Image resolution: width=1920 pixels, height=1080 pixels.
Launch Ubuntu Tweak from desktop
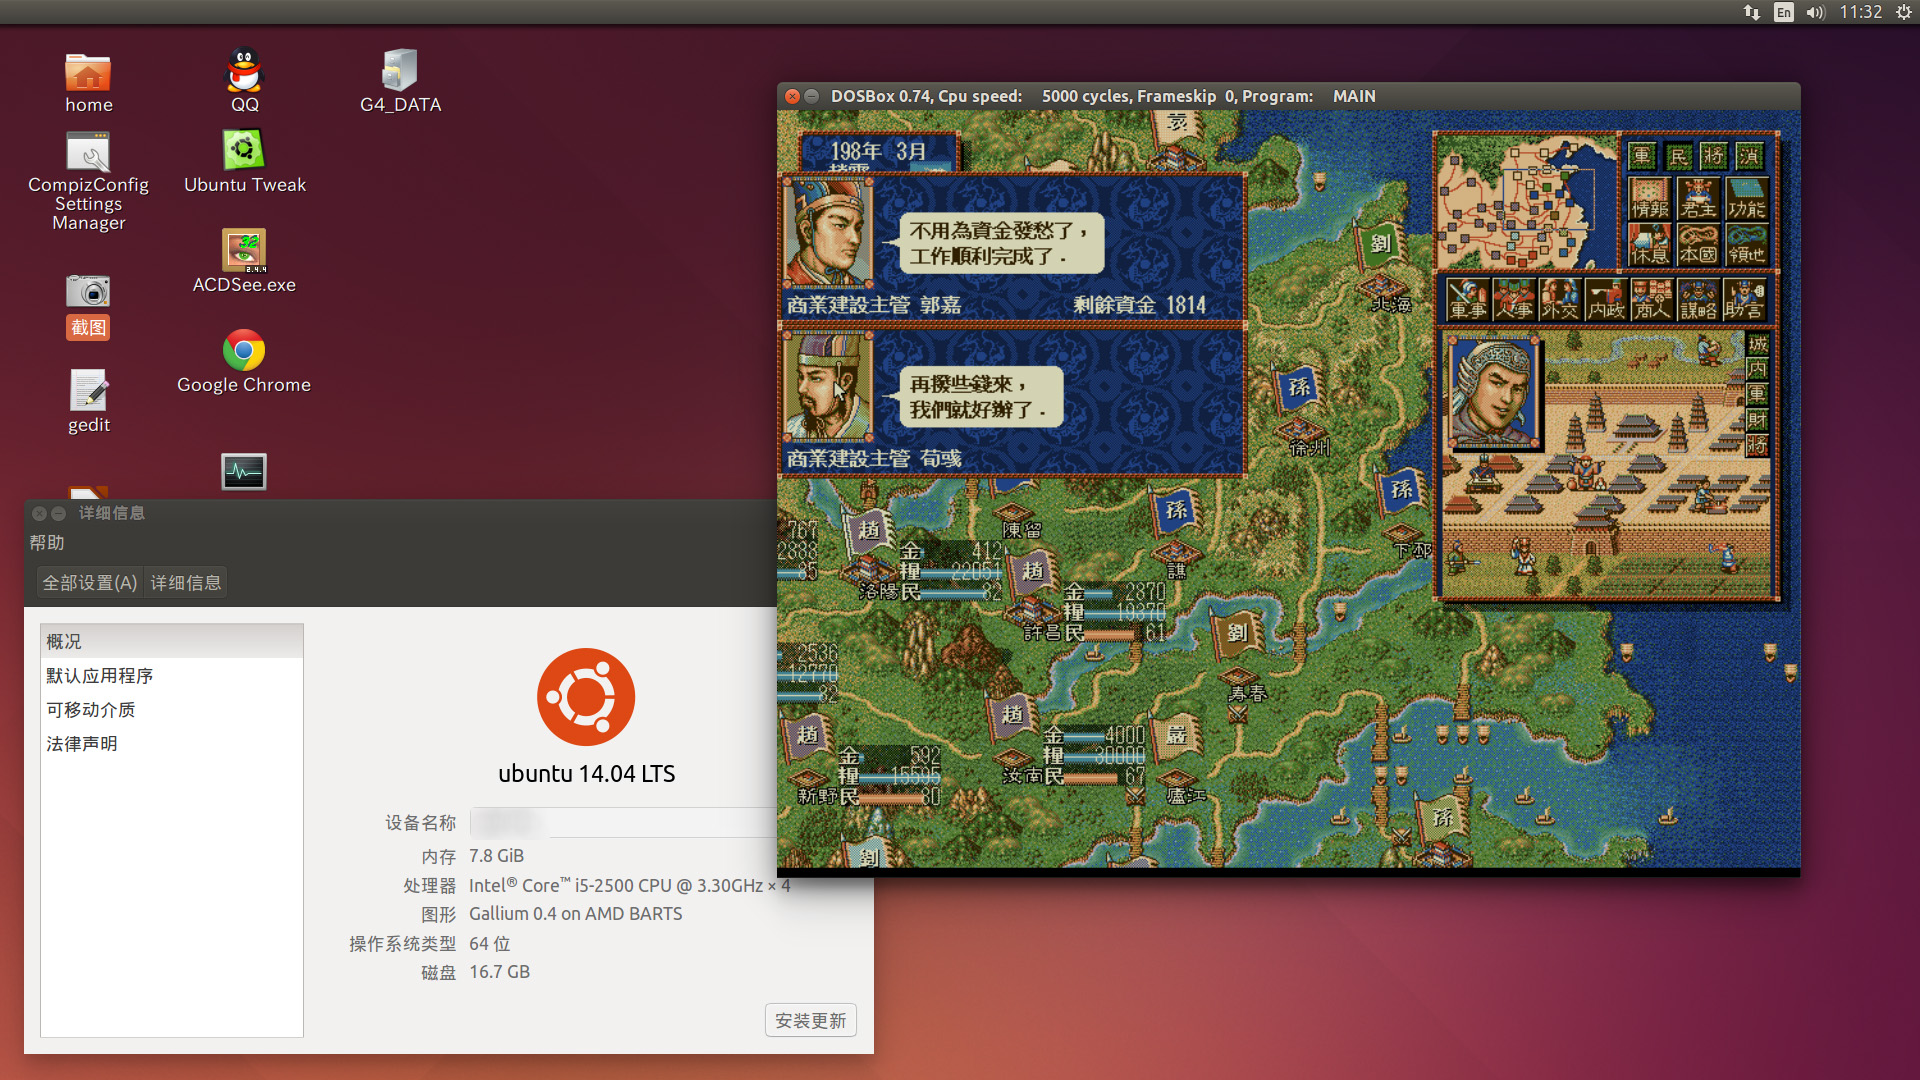[x=244, y=162]
